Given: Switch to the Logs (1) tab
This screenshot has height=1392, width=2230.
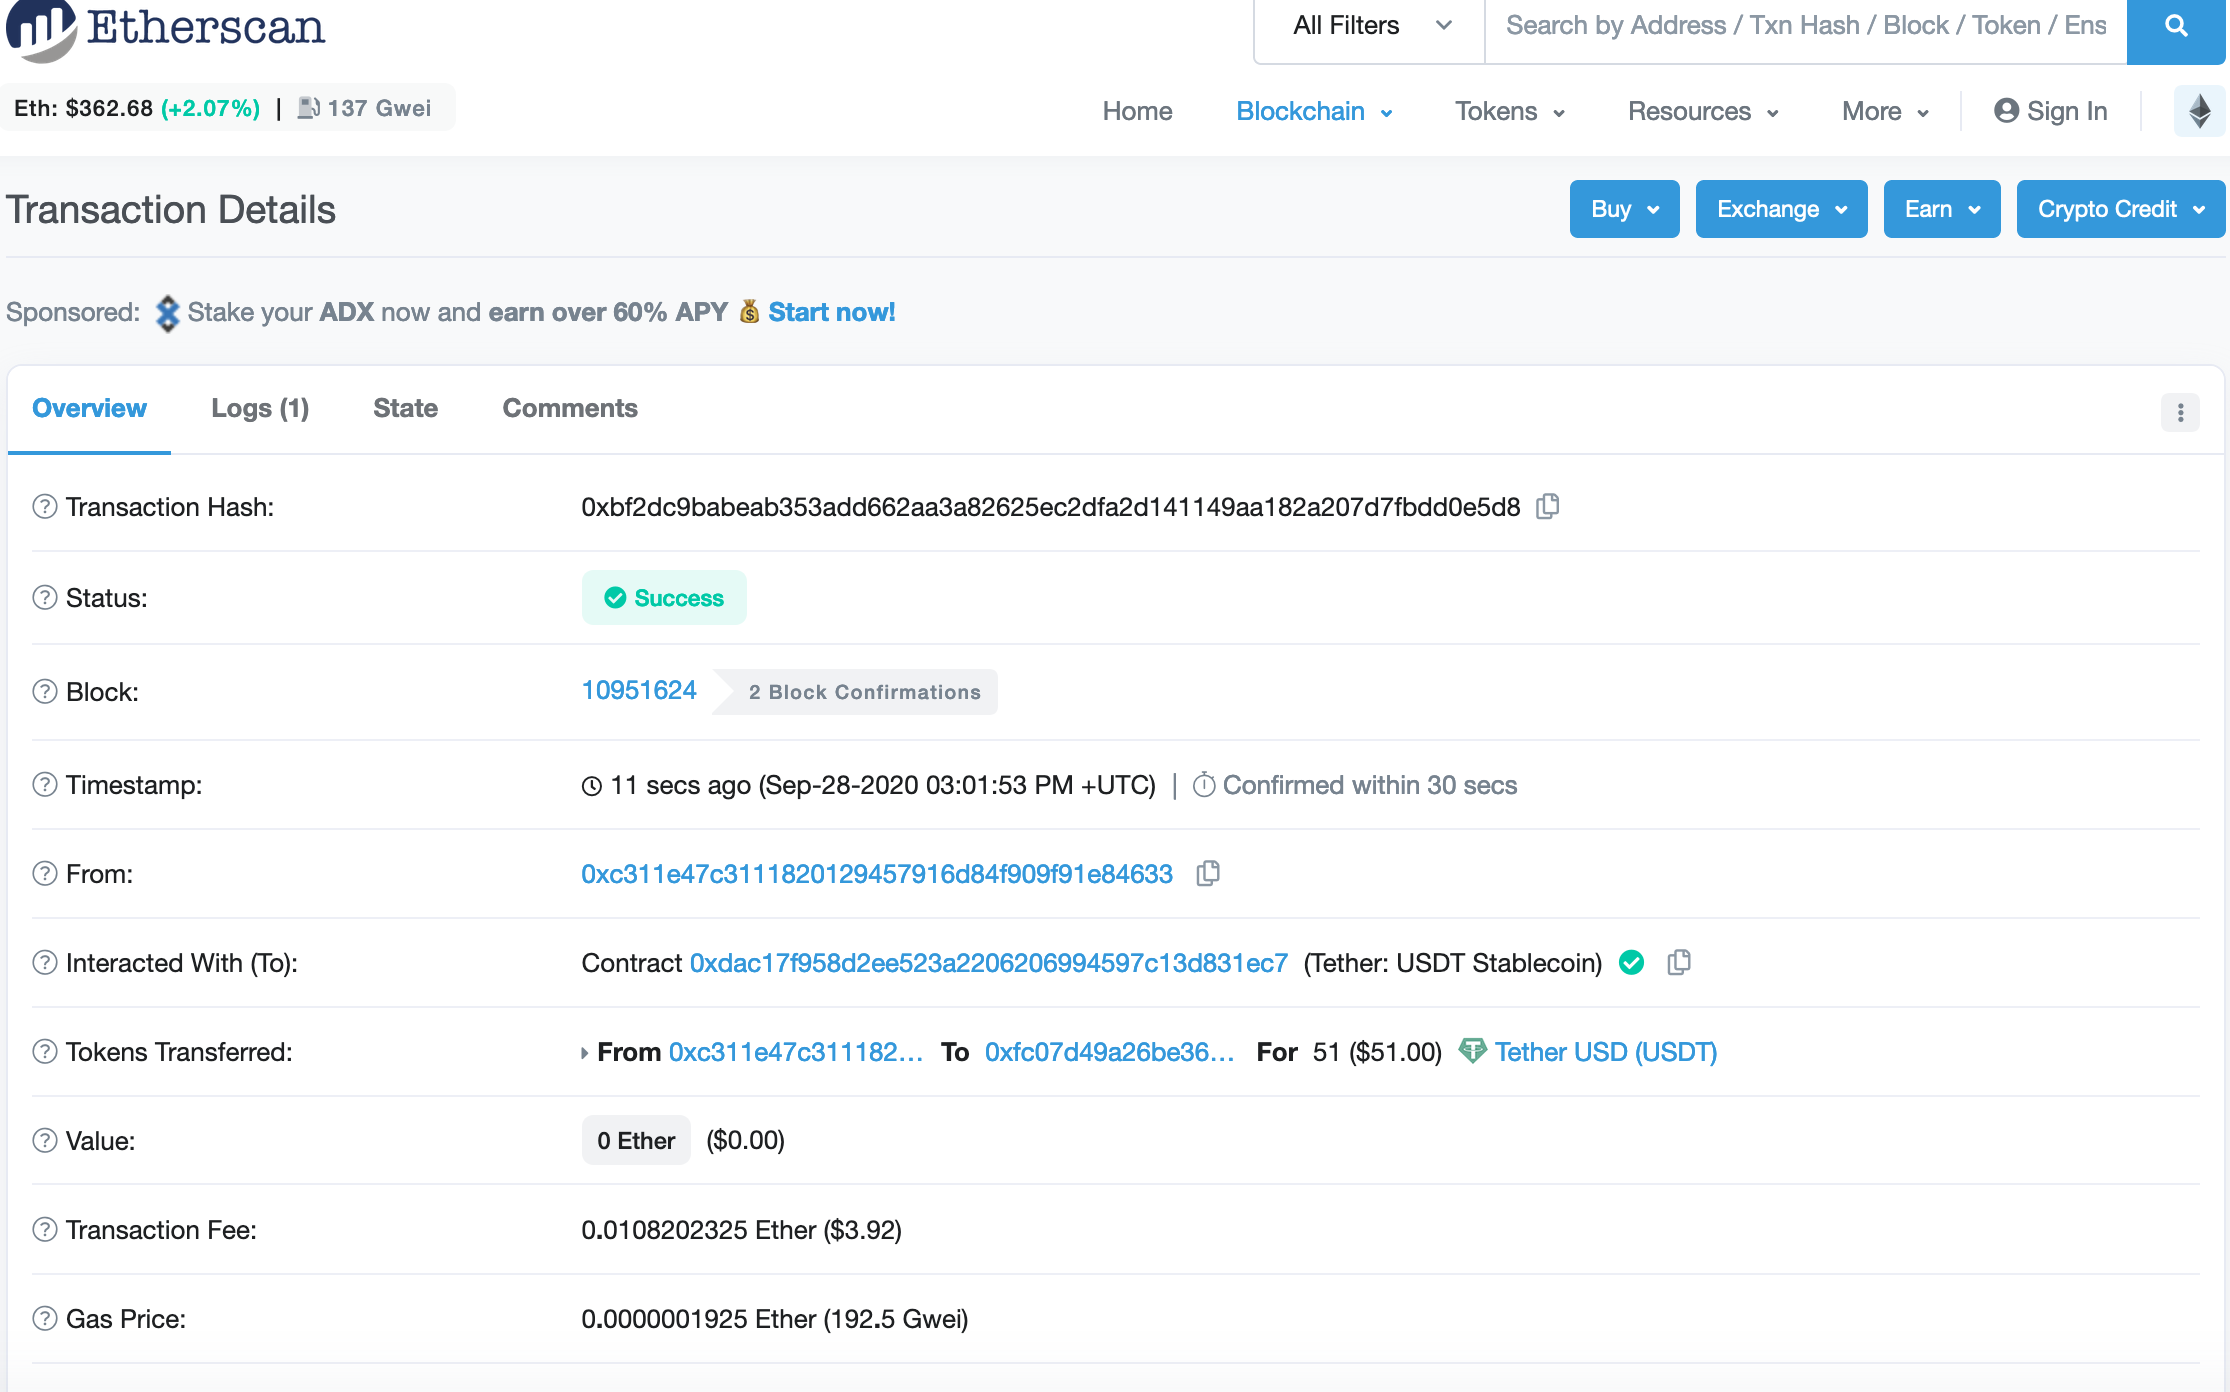Looking at the screenshot, I should click(260, 408).
